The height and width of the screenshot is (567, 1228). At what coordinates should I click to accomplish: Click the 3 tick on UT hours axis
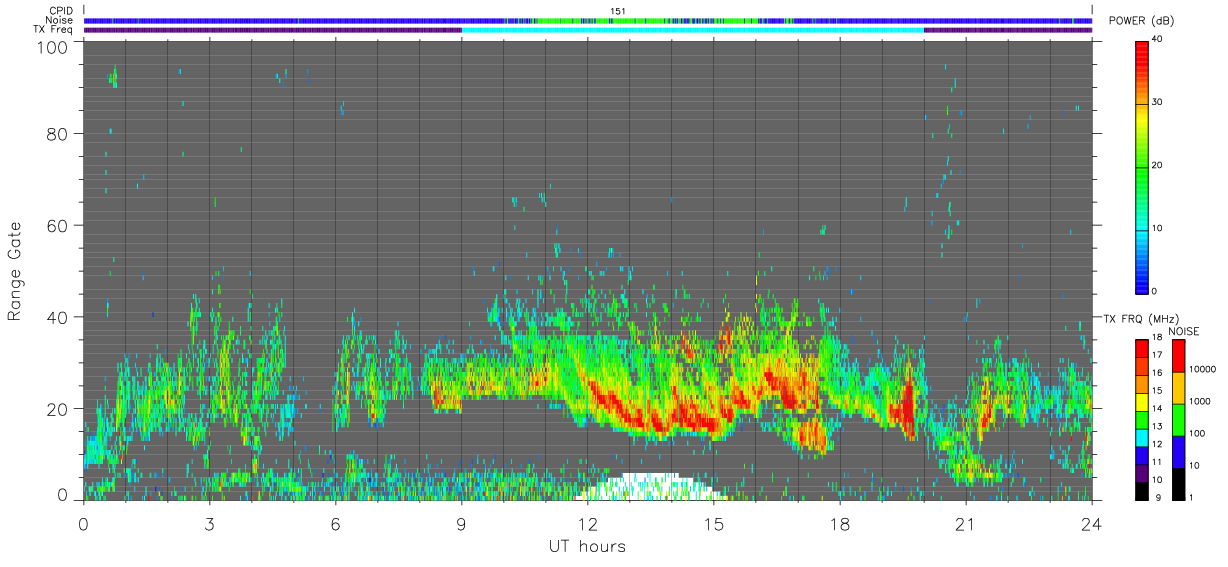pos(209,524)
